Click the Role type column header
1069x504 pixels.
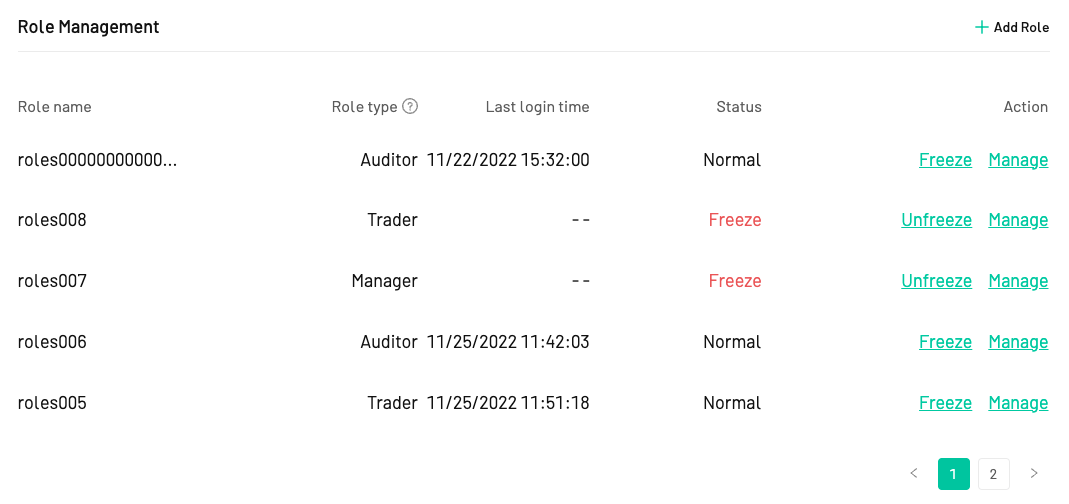click(364, 107)
